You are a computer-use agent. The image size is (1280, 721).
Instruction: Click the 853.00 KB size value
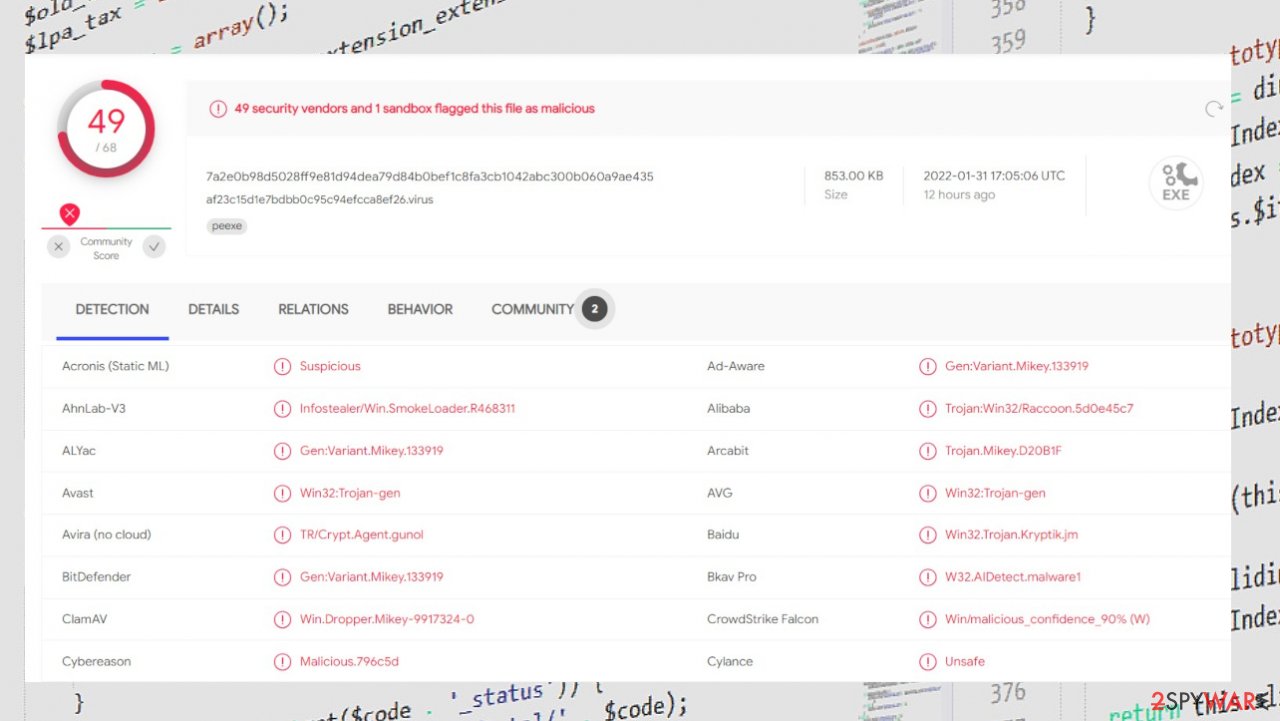pos(854,176)
